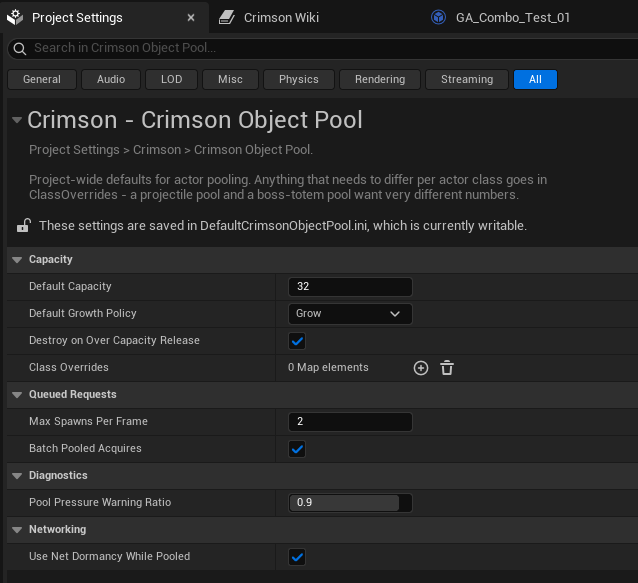
Task: Filter by Streaming category
Action: 467,79
